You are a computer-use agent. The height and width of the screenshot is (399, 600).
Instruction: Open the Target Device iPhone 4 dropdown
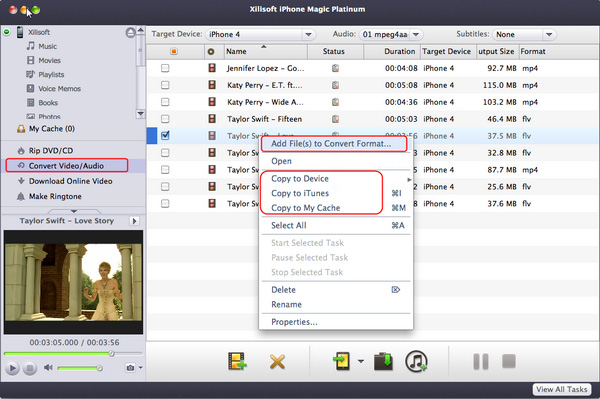(261, 34)
